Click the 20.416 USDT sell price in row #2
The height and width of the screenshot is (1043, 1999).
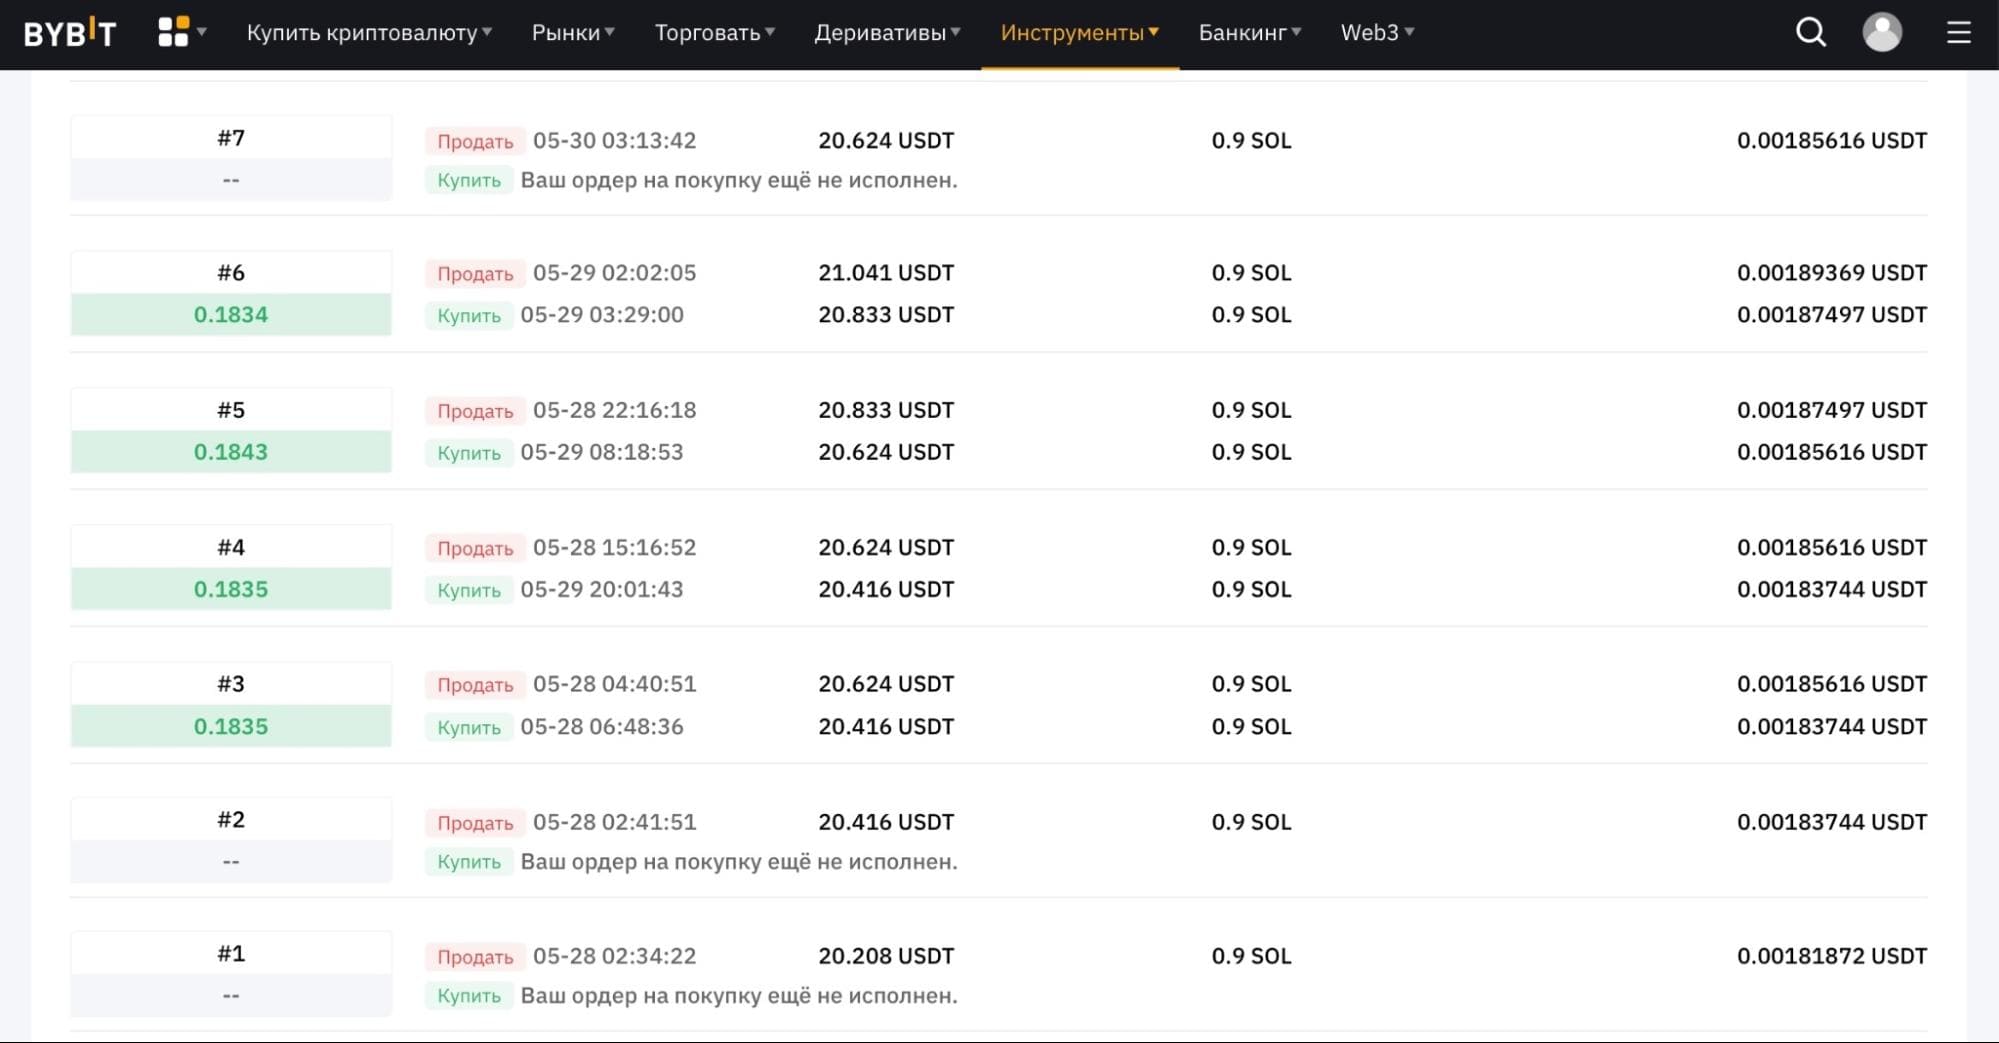[x=886, y=823]
